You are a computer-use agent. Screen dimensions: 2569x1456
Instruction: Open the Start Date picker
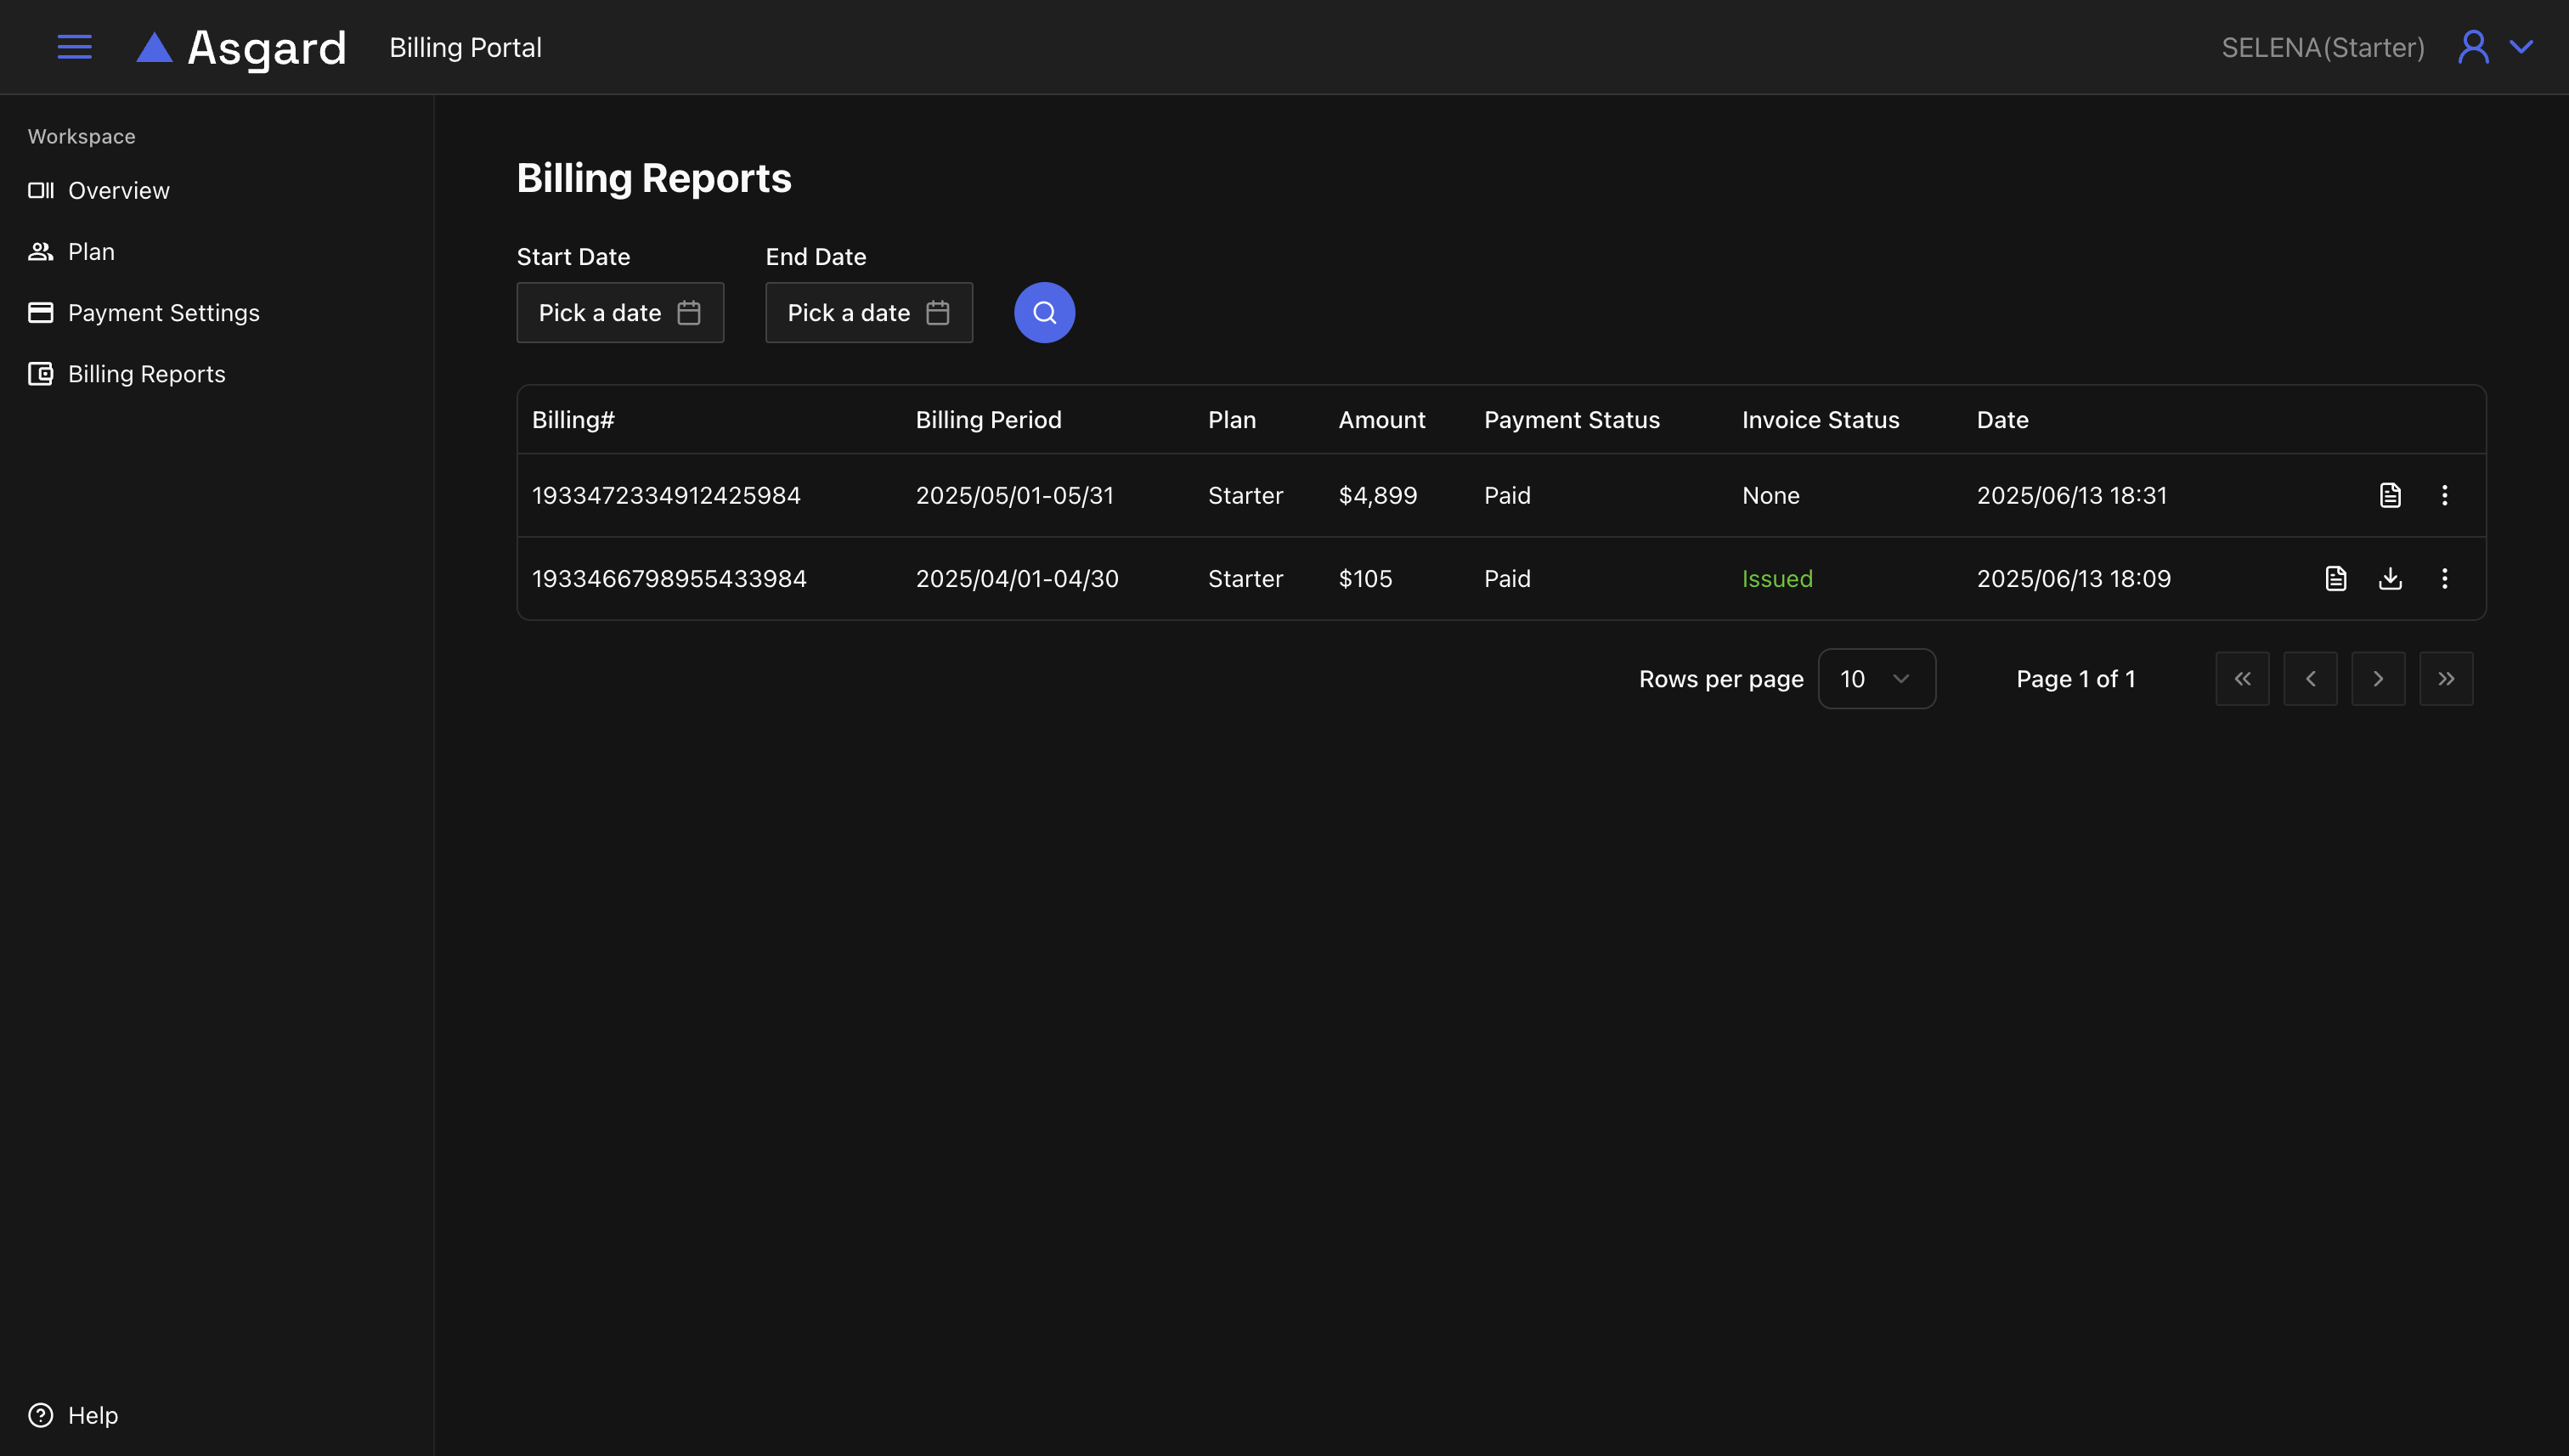pyautogui.click(x=620, y=313)
